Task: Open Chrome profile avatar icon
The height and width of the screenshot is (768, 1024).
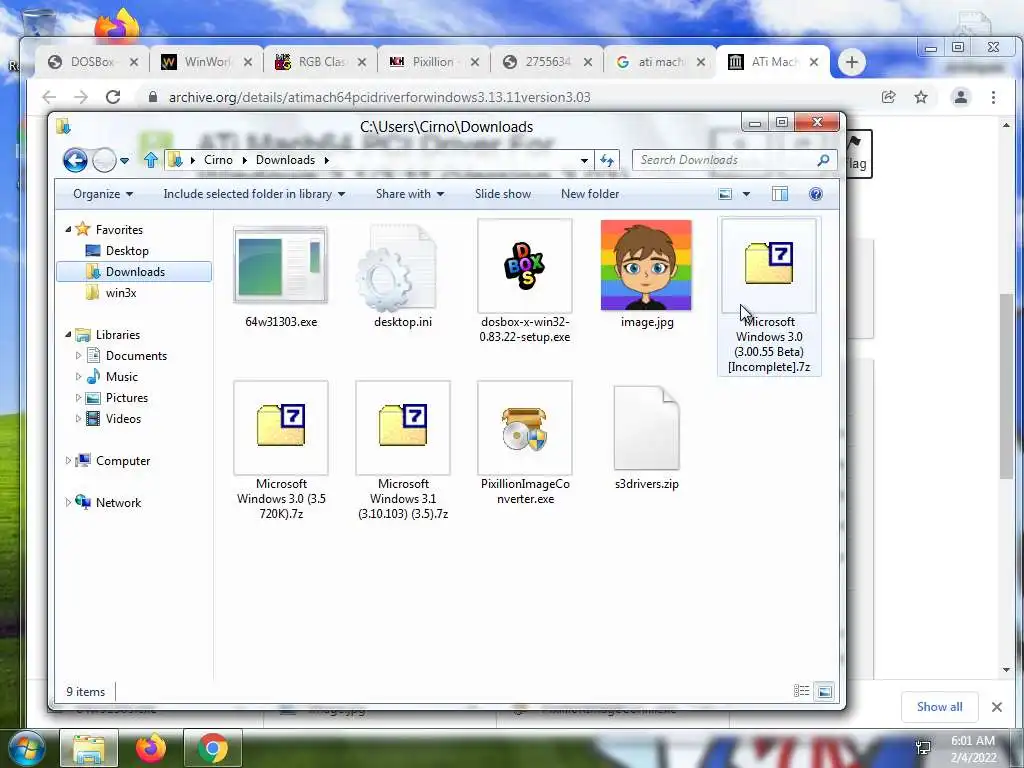Action: pos(961,97)
